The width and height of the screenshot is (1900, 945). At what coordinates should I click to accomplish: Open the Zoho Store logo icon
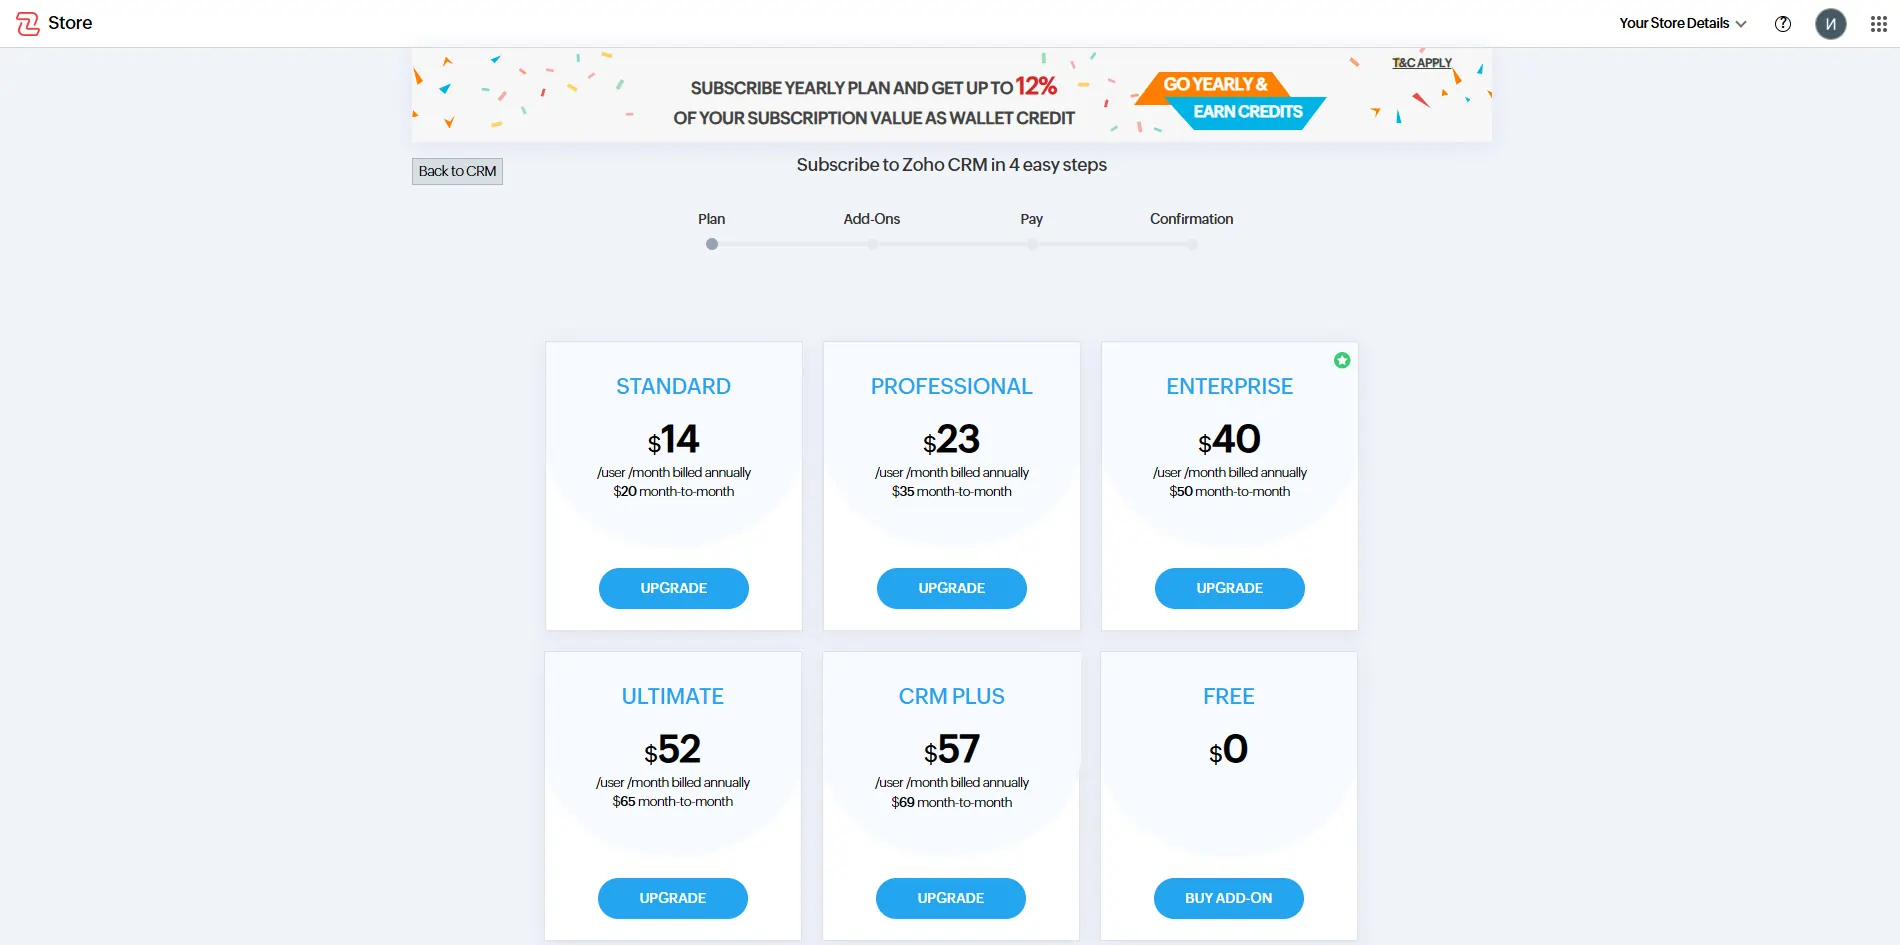point(28,23)
